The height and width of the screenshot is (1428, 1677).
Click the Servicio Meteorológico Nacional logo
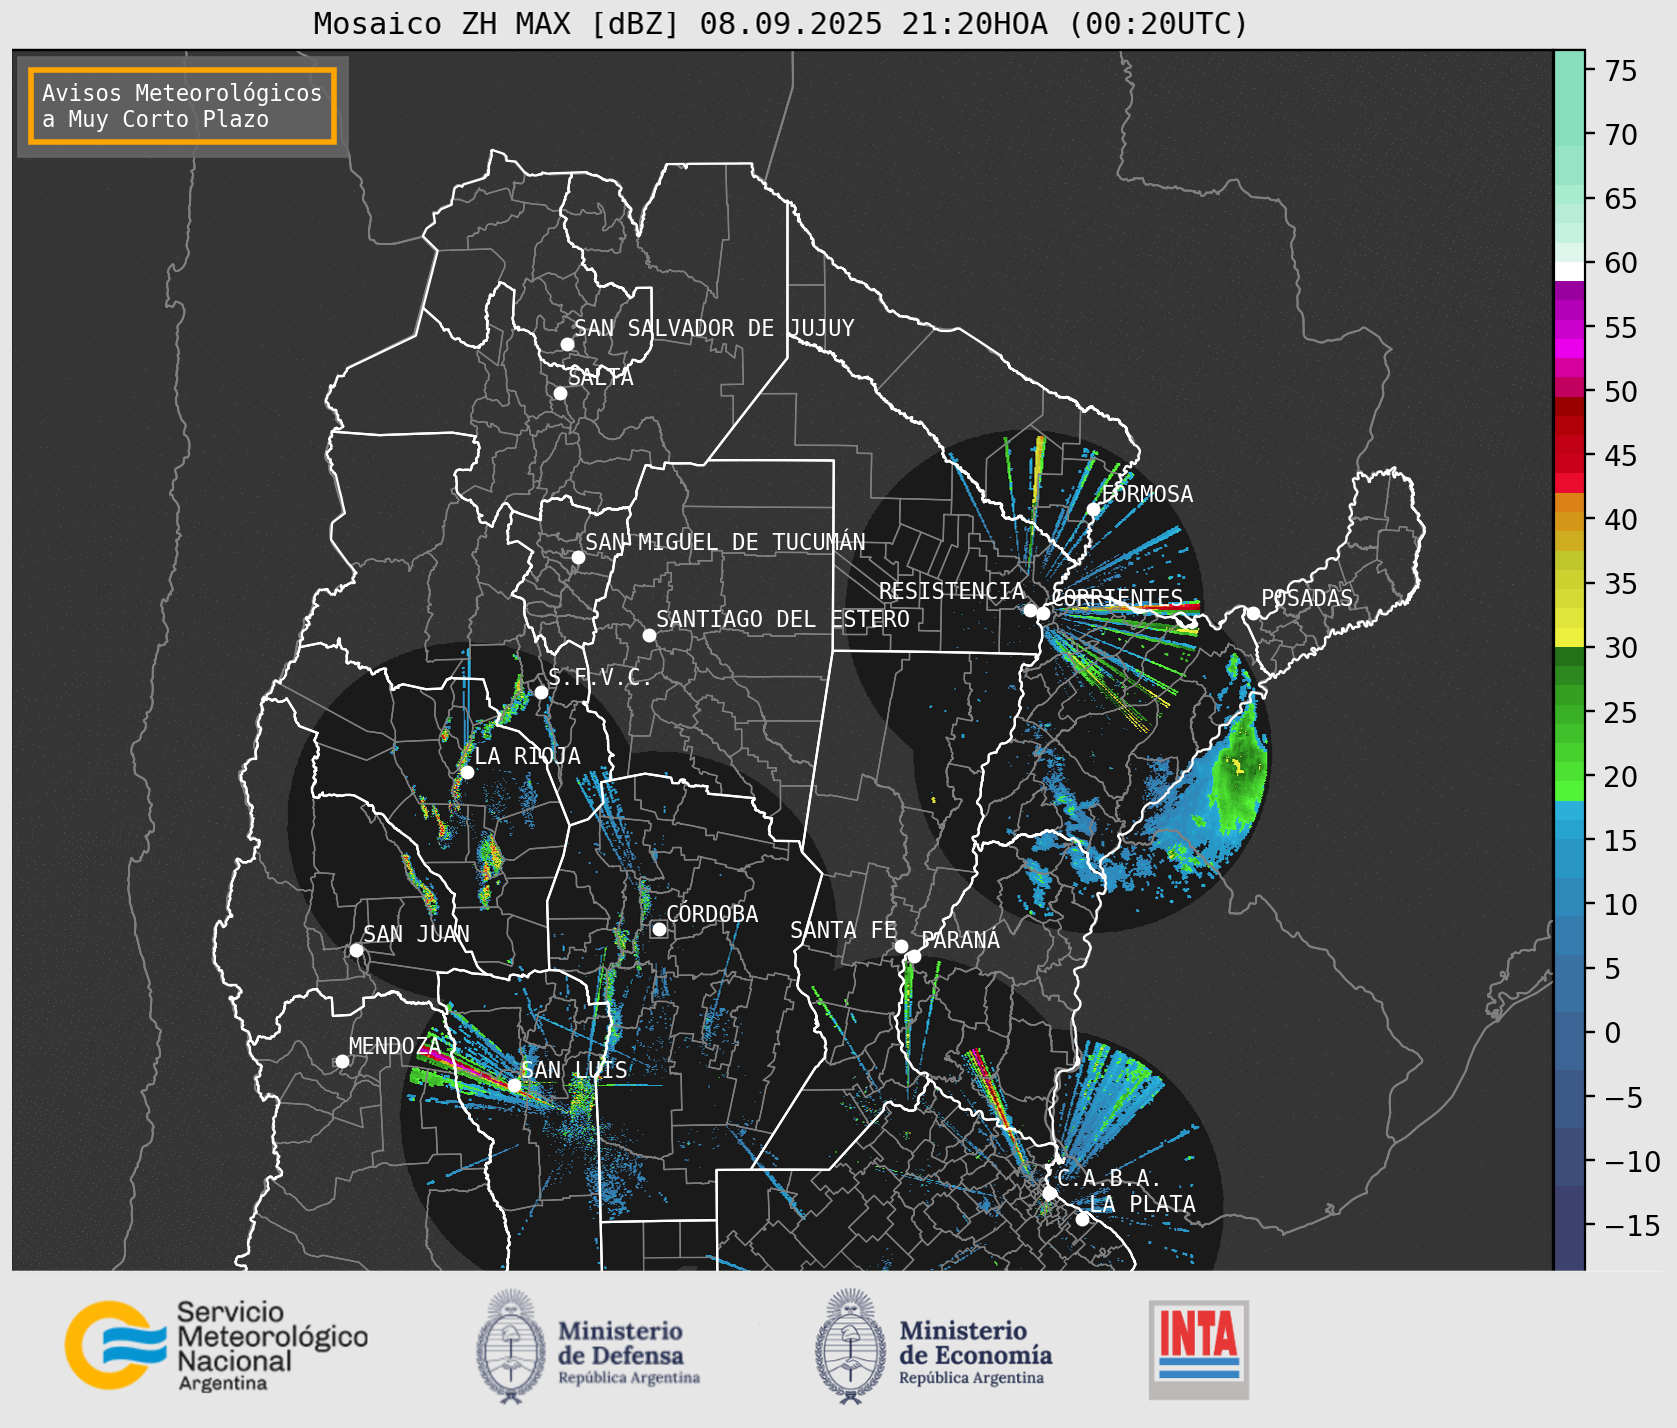click(x=217, y=1345)
